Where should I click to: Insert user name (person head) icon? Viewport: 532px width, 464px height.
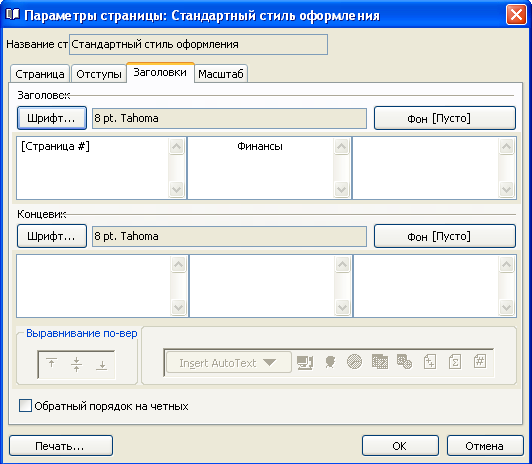(x=330, y=362)
